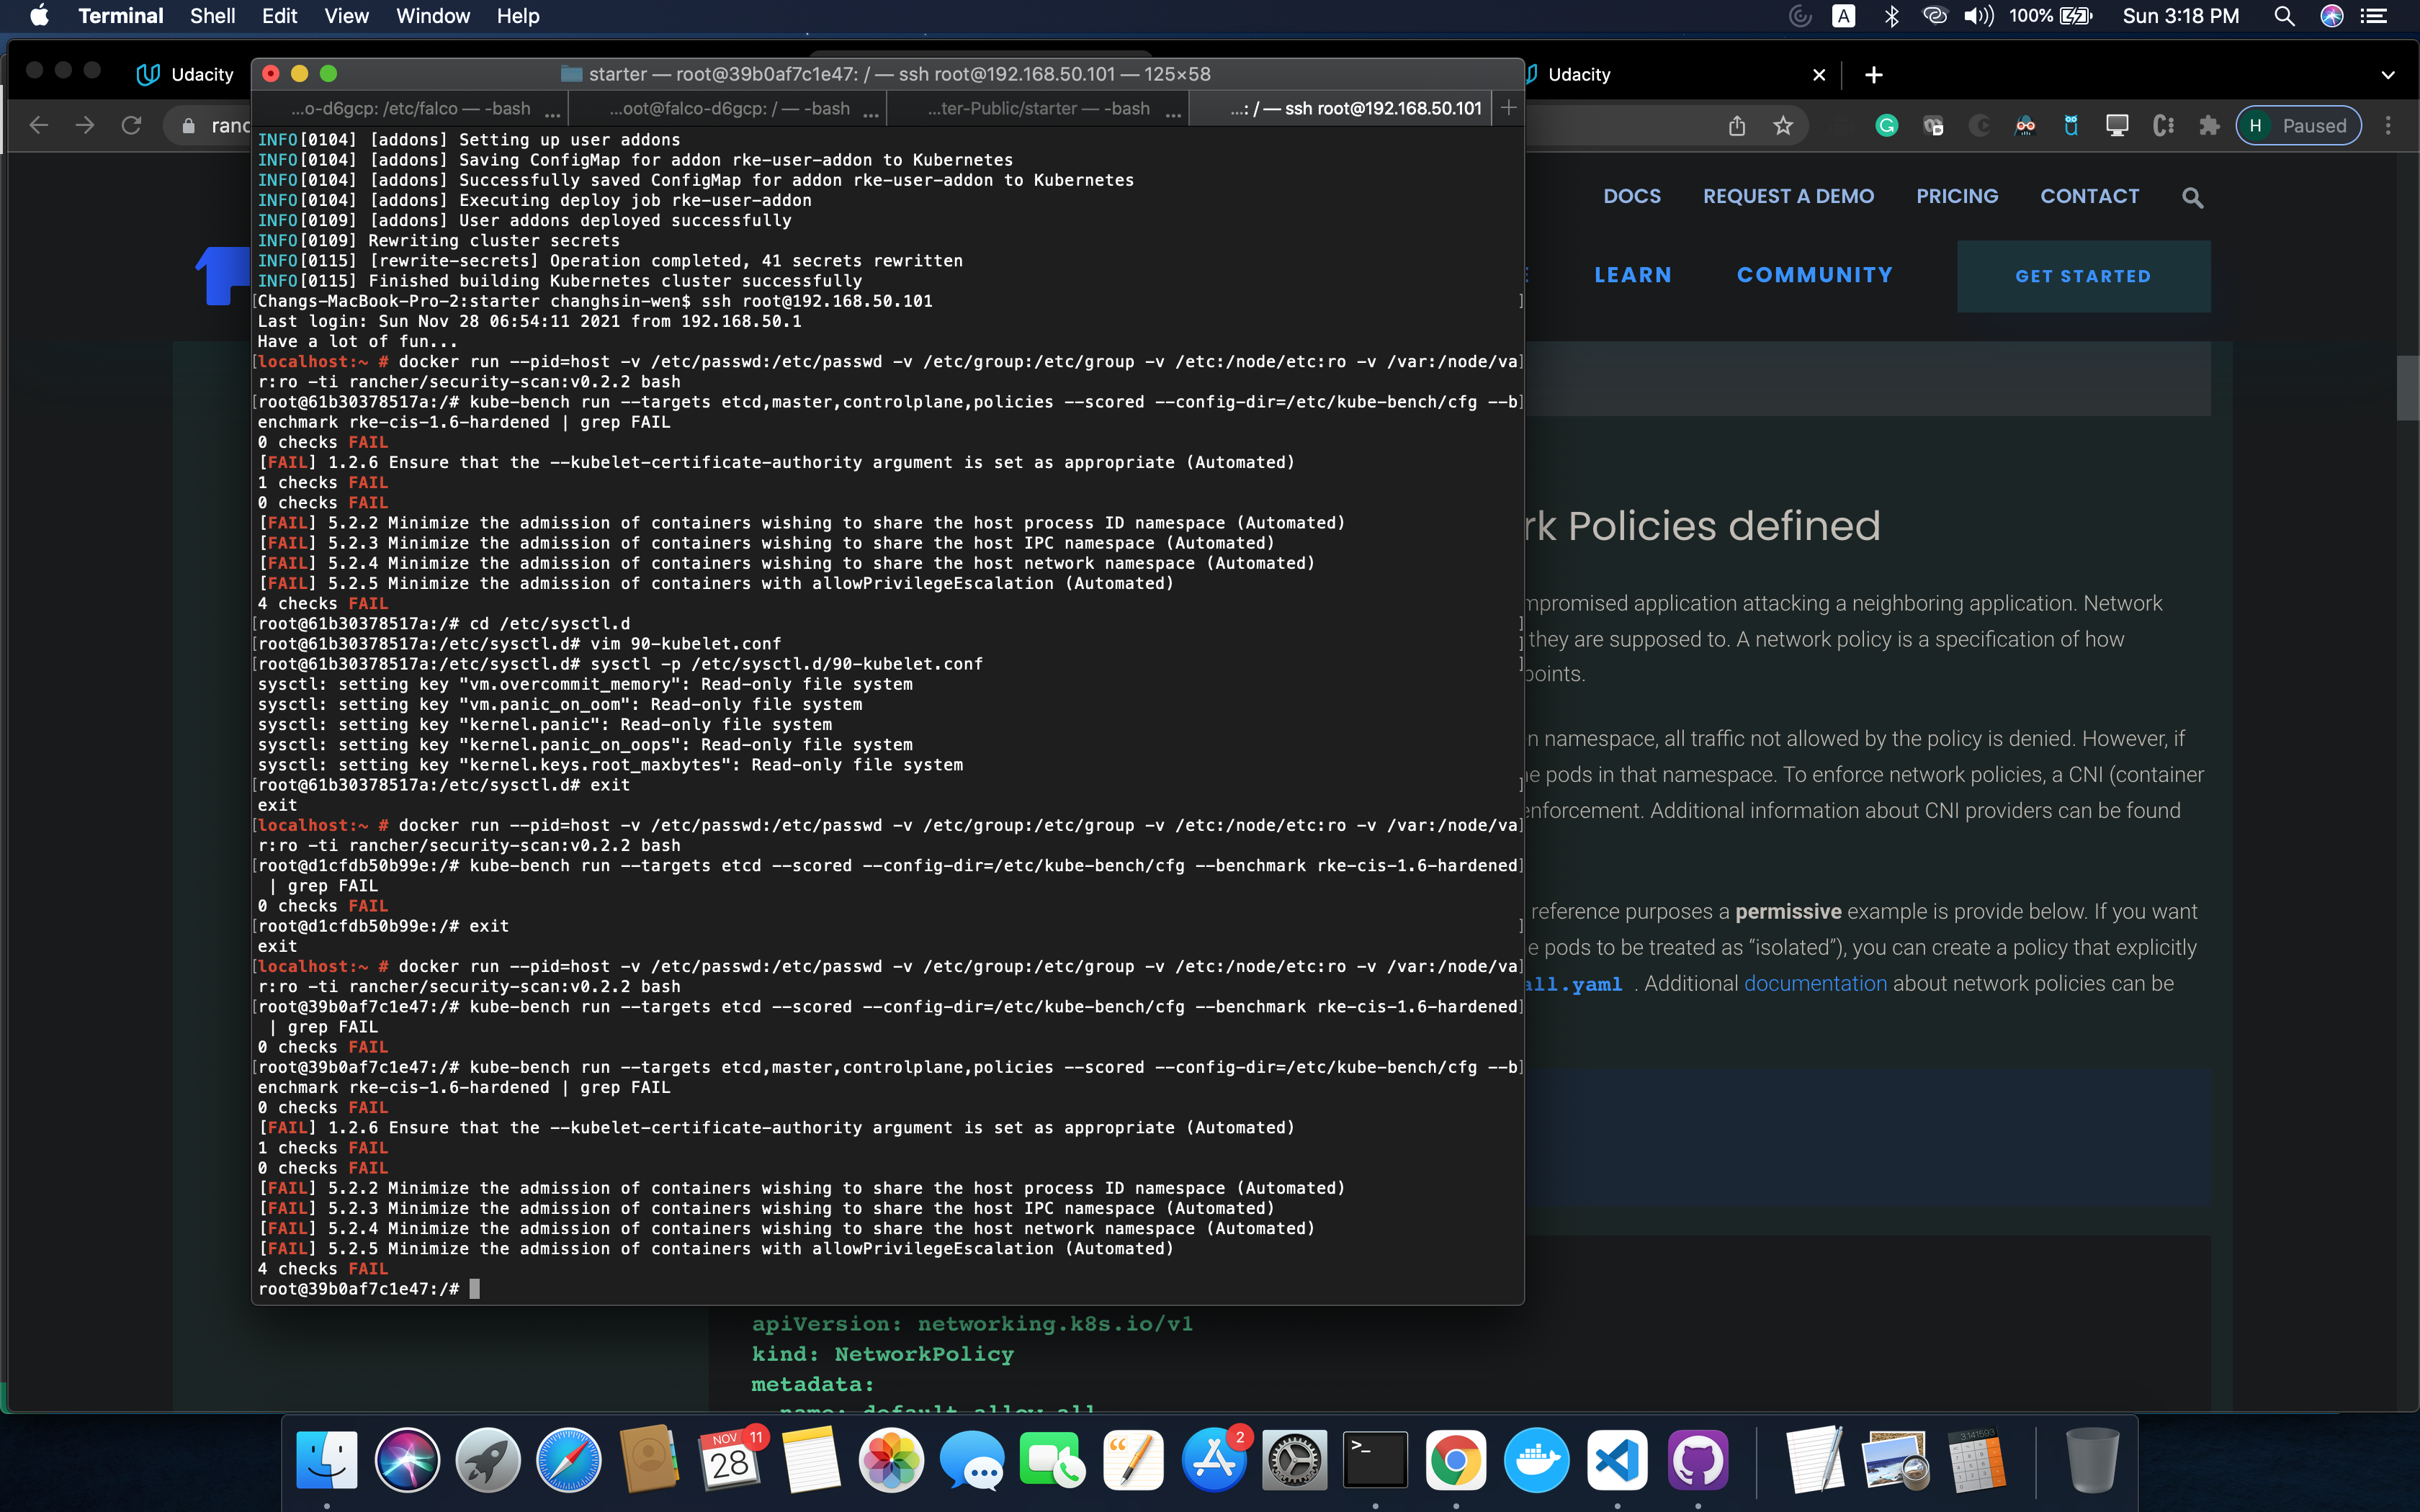Click the Chrome bookmark star icon
Viewport: 2420px width, 1512px height.
click(x=1783, y=126)
